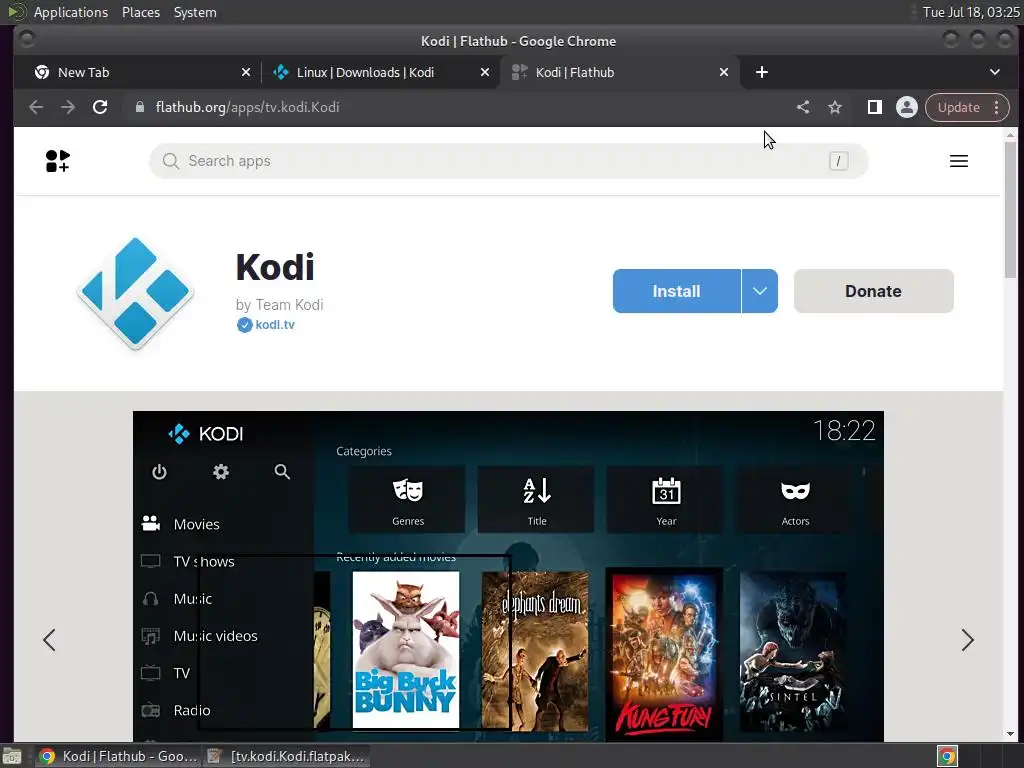This screenshot has height=768, width=1024.
Task: Click the clock showing Tue Jul 18
Action: tap(971, 12)
